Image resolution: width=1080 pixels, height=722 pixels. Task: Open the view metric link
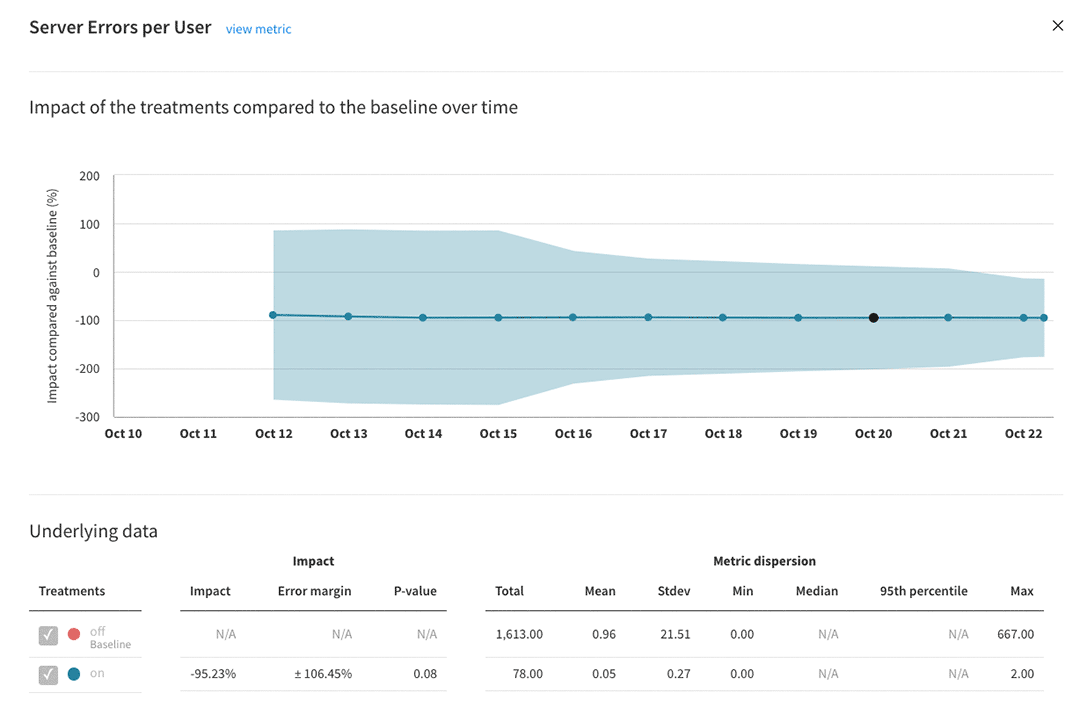pos(258,29)
